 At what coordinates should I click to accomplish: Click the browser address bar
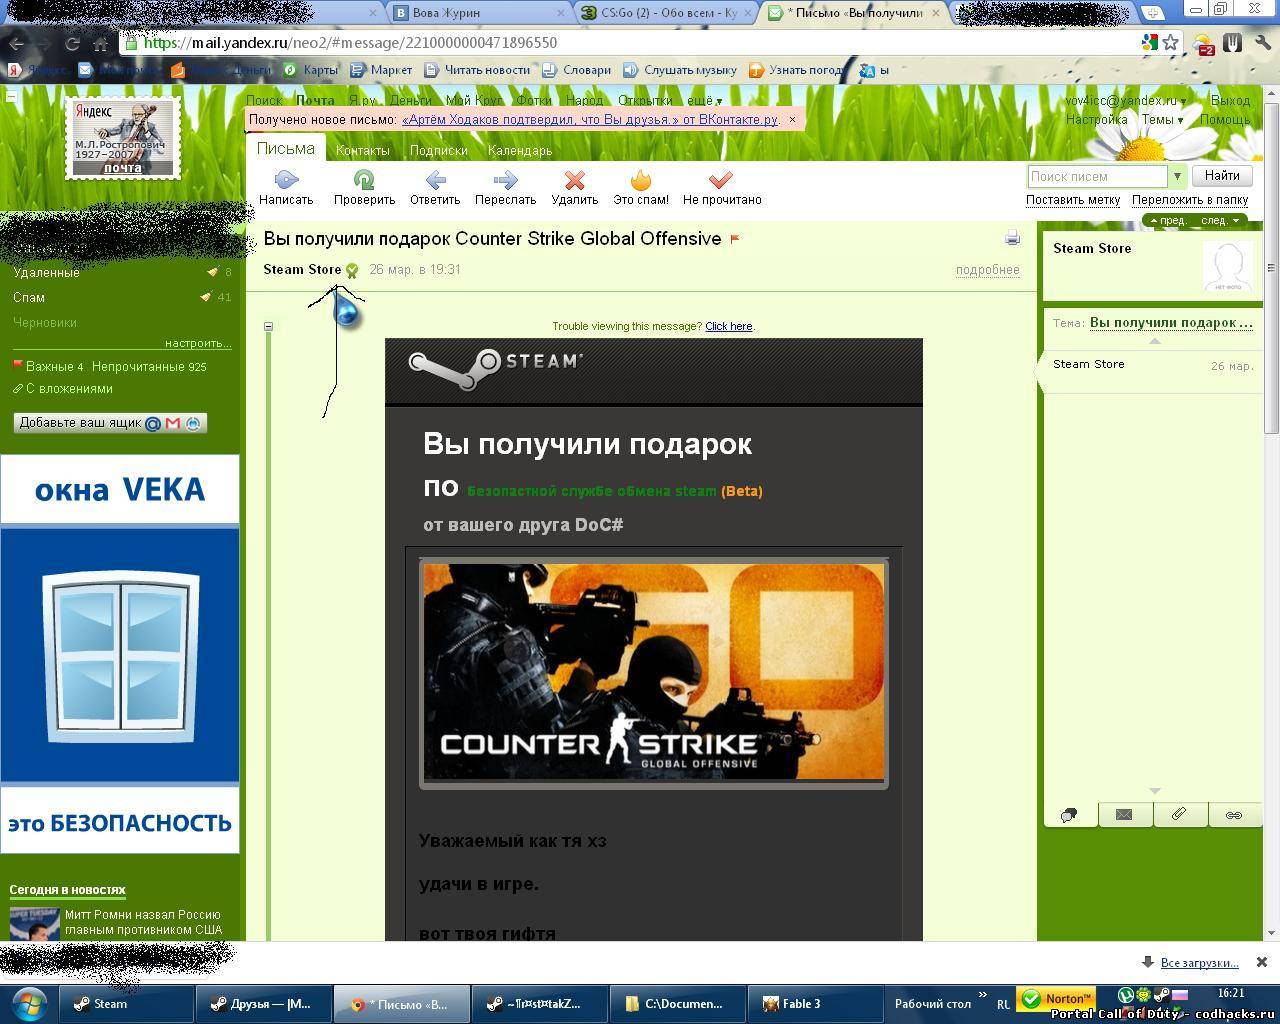pyautogui.click(x=630, y=43)
